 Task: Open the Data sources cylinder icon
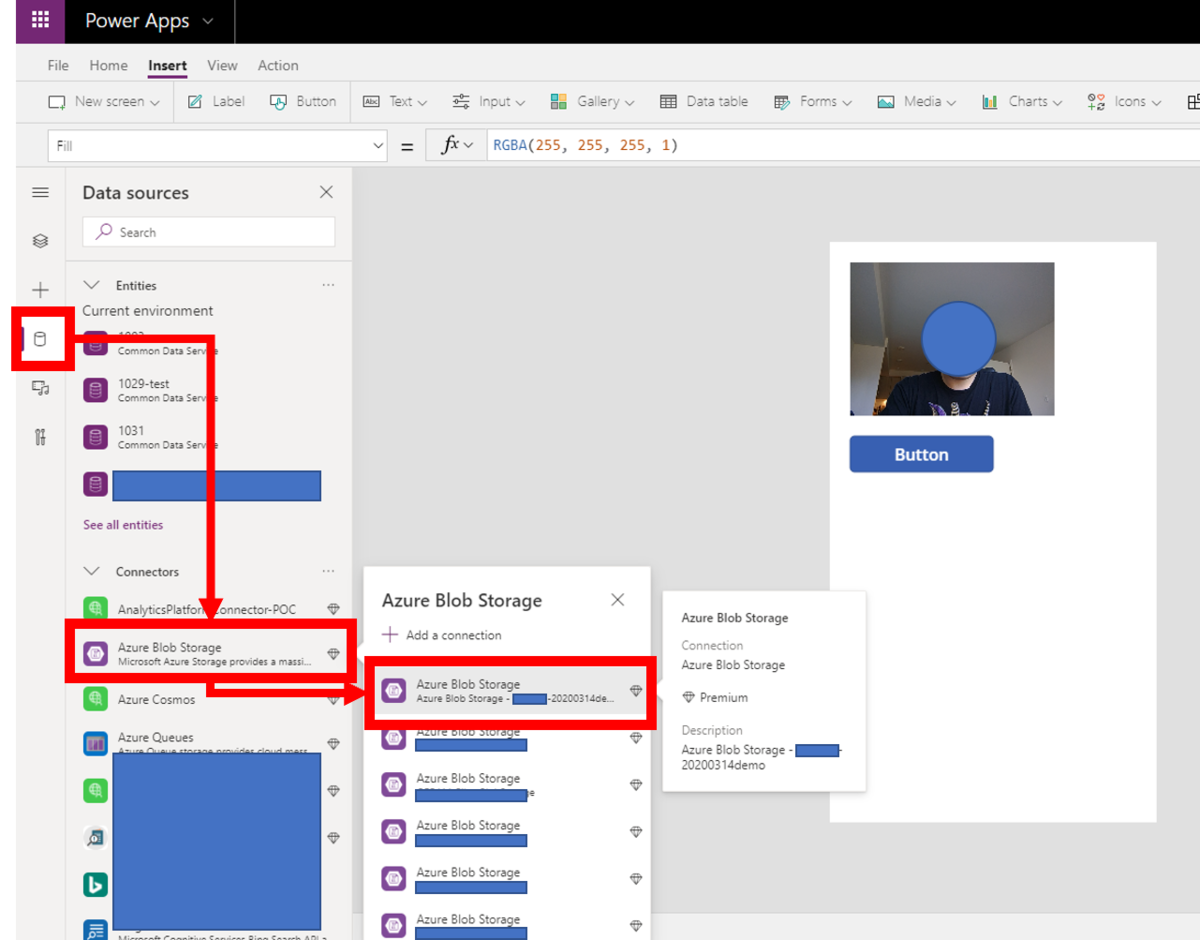pos(40,339)
